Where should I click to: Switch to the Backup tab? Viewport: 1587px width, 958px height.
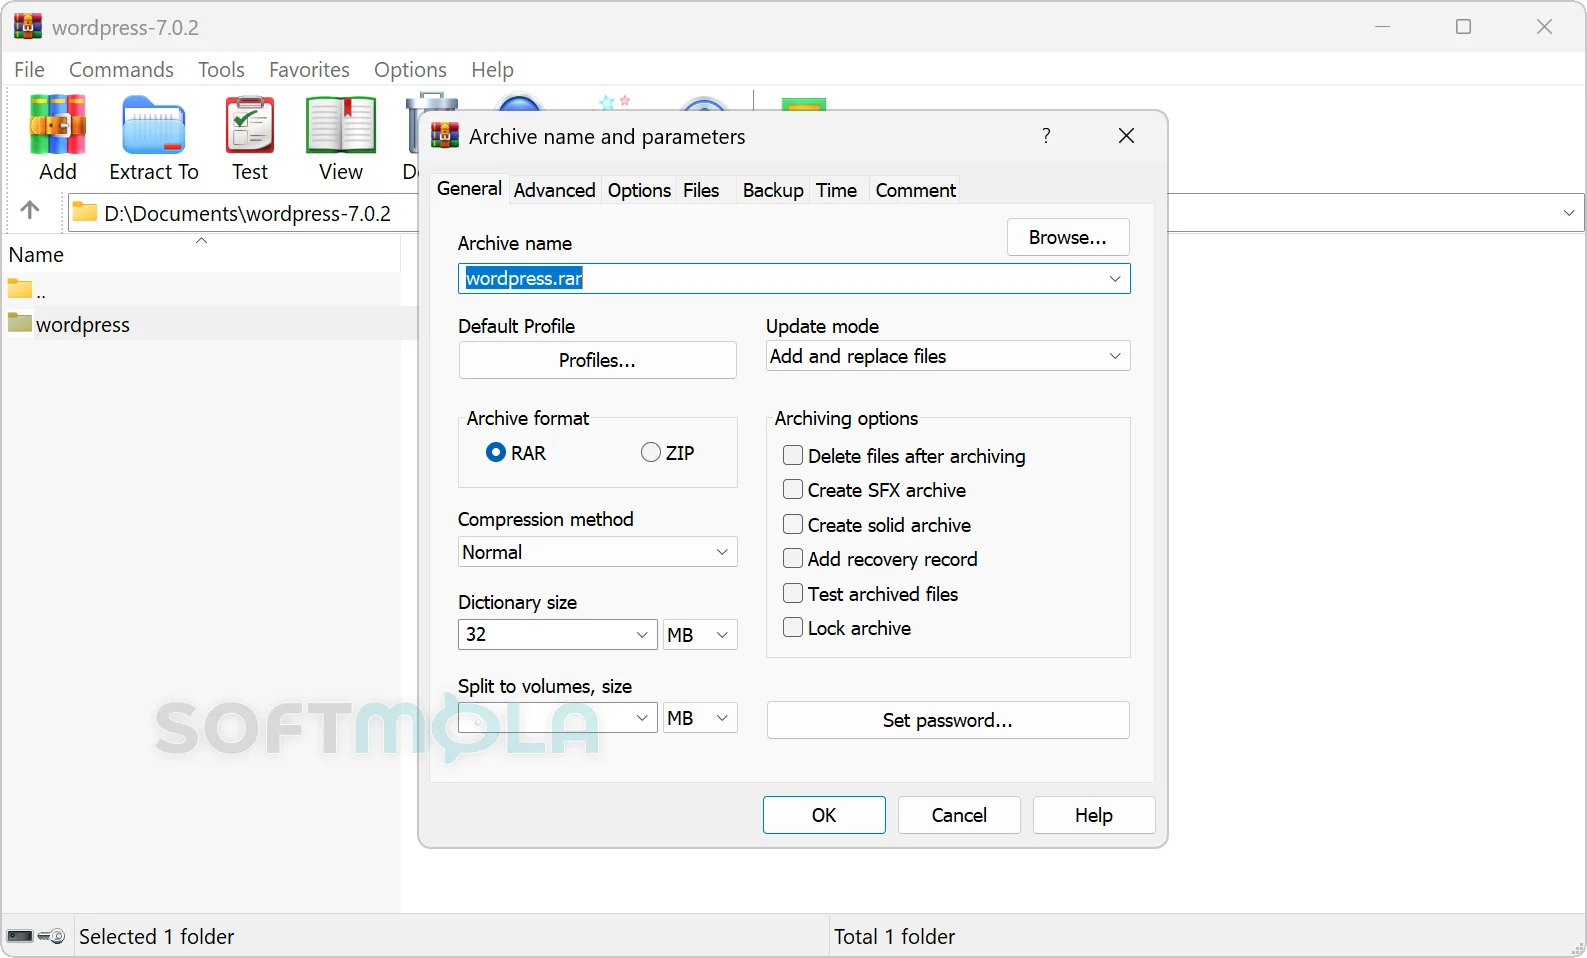tap(773, 190)
